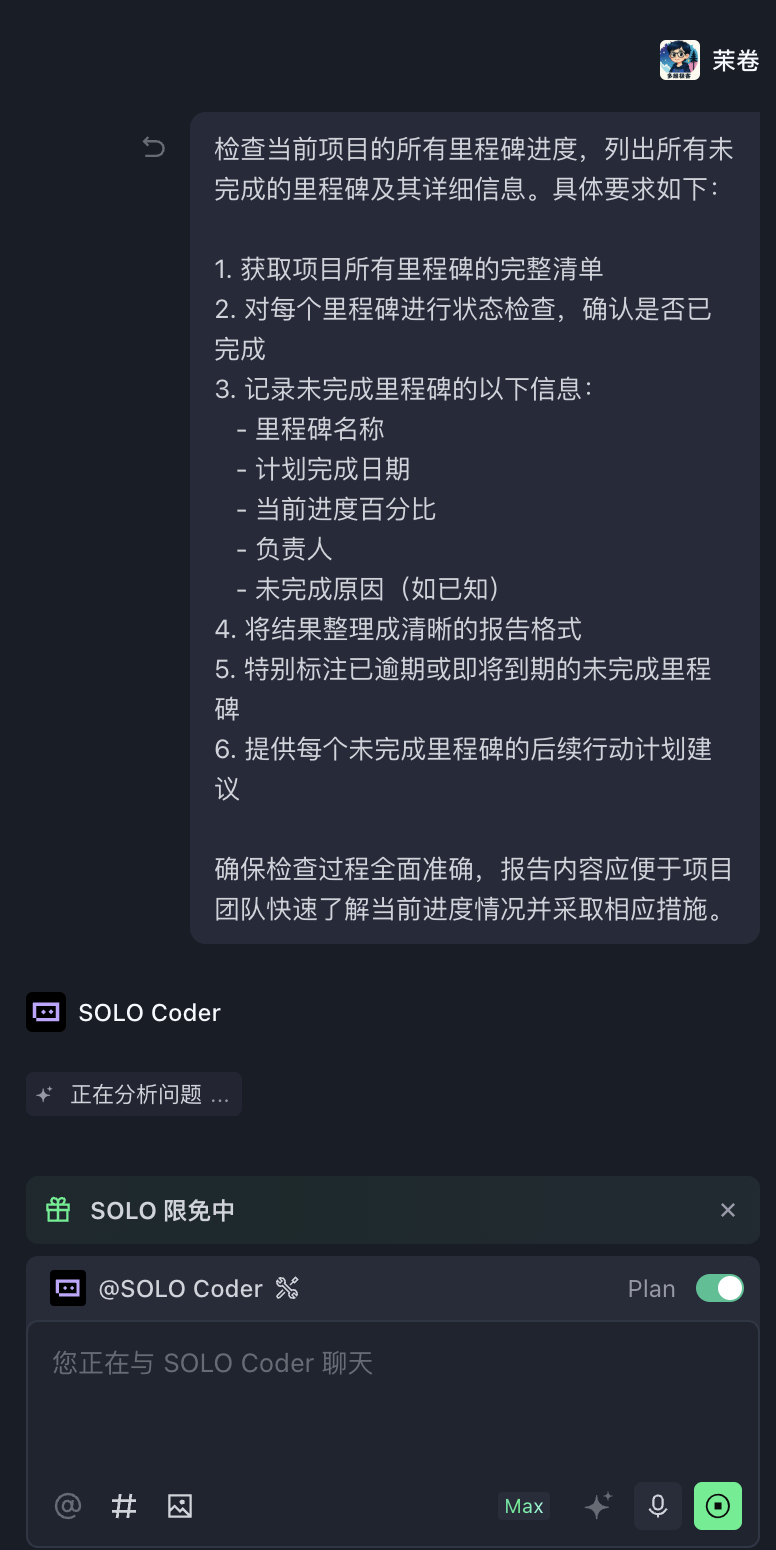Image resolution: width=776 pixels, height=1550 pixels.
Task: Click the revert arrow beside the user message
Action: [153, 148]
